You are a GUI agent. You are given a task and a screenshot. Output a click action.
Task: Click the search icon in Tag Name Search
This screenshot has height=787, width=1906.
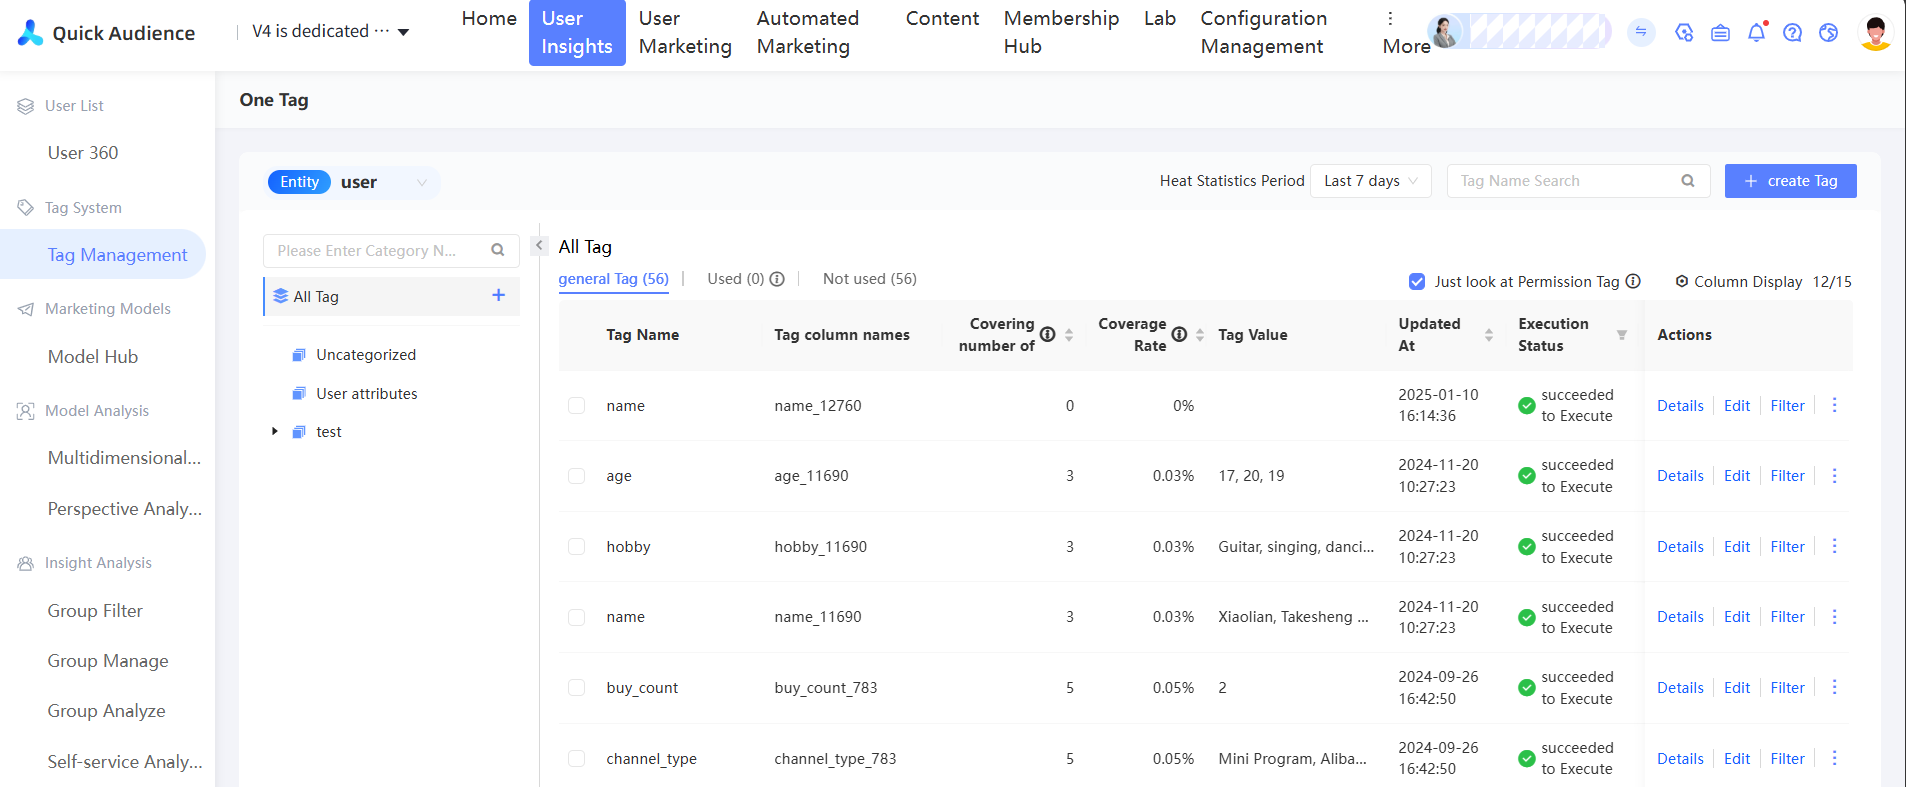[1688, 181]
